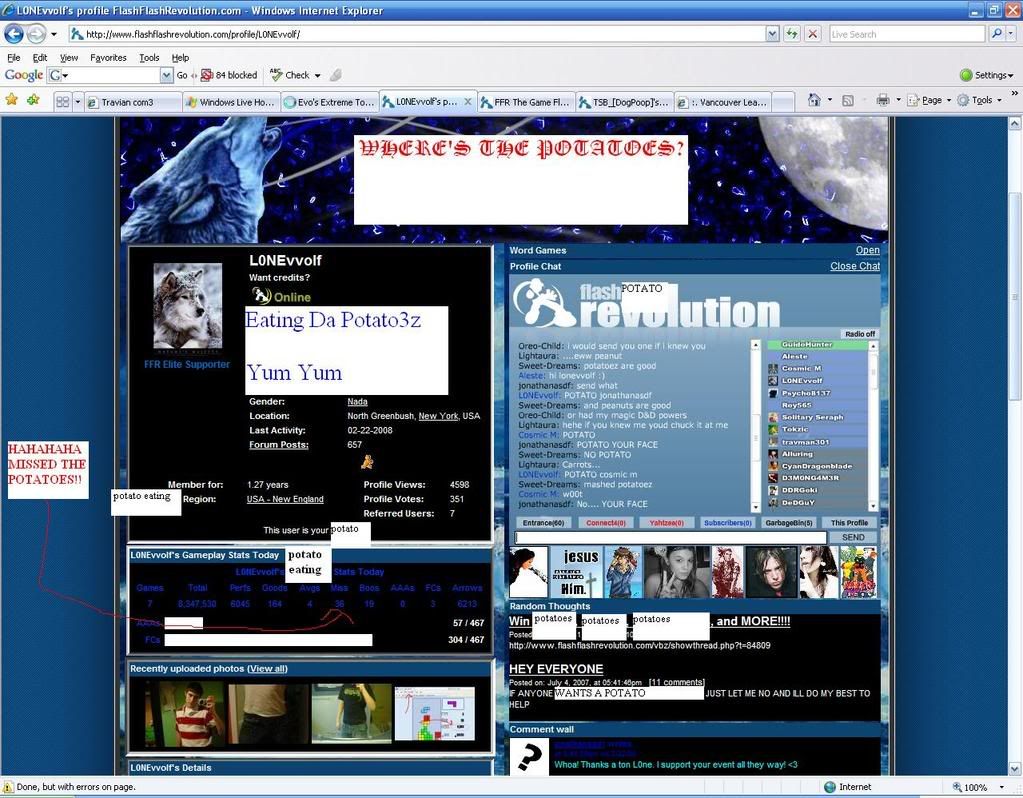Switch to the Travian com3 tab

[x=132, y=102]
